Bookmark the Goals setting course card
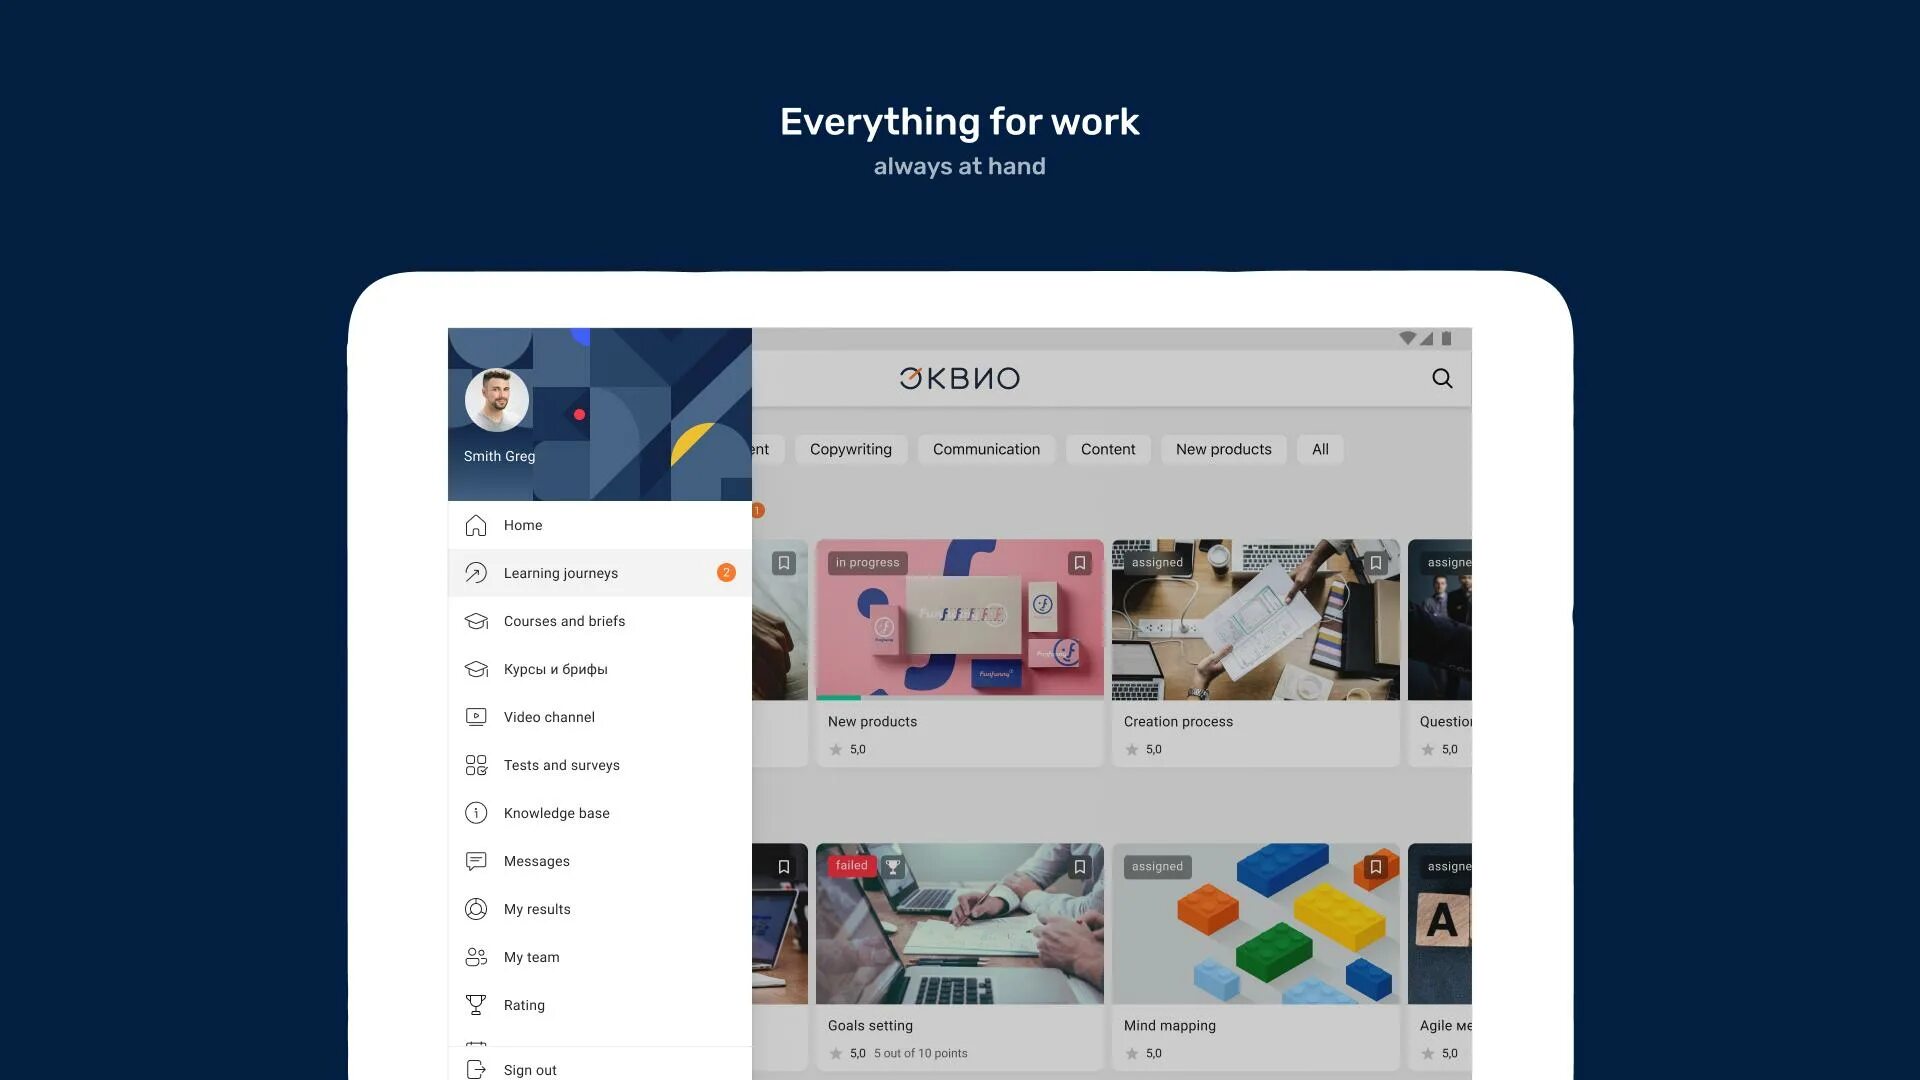The height and width of the screenshot is (1080, 1920). [x=1080, y=867]
